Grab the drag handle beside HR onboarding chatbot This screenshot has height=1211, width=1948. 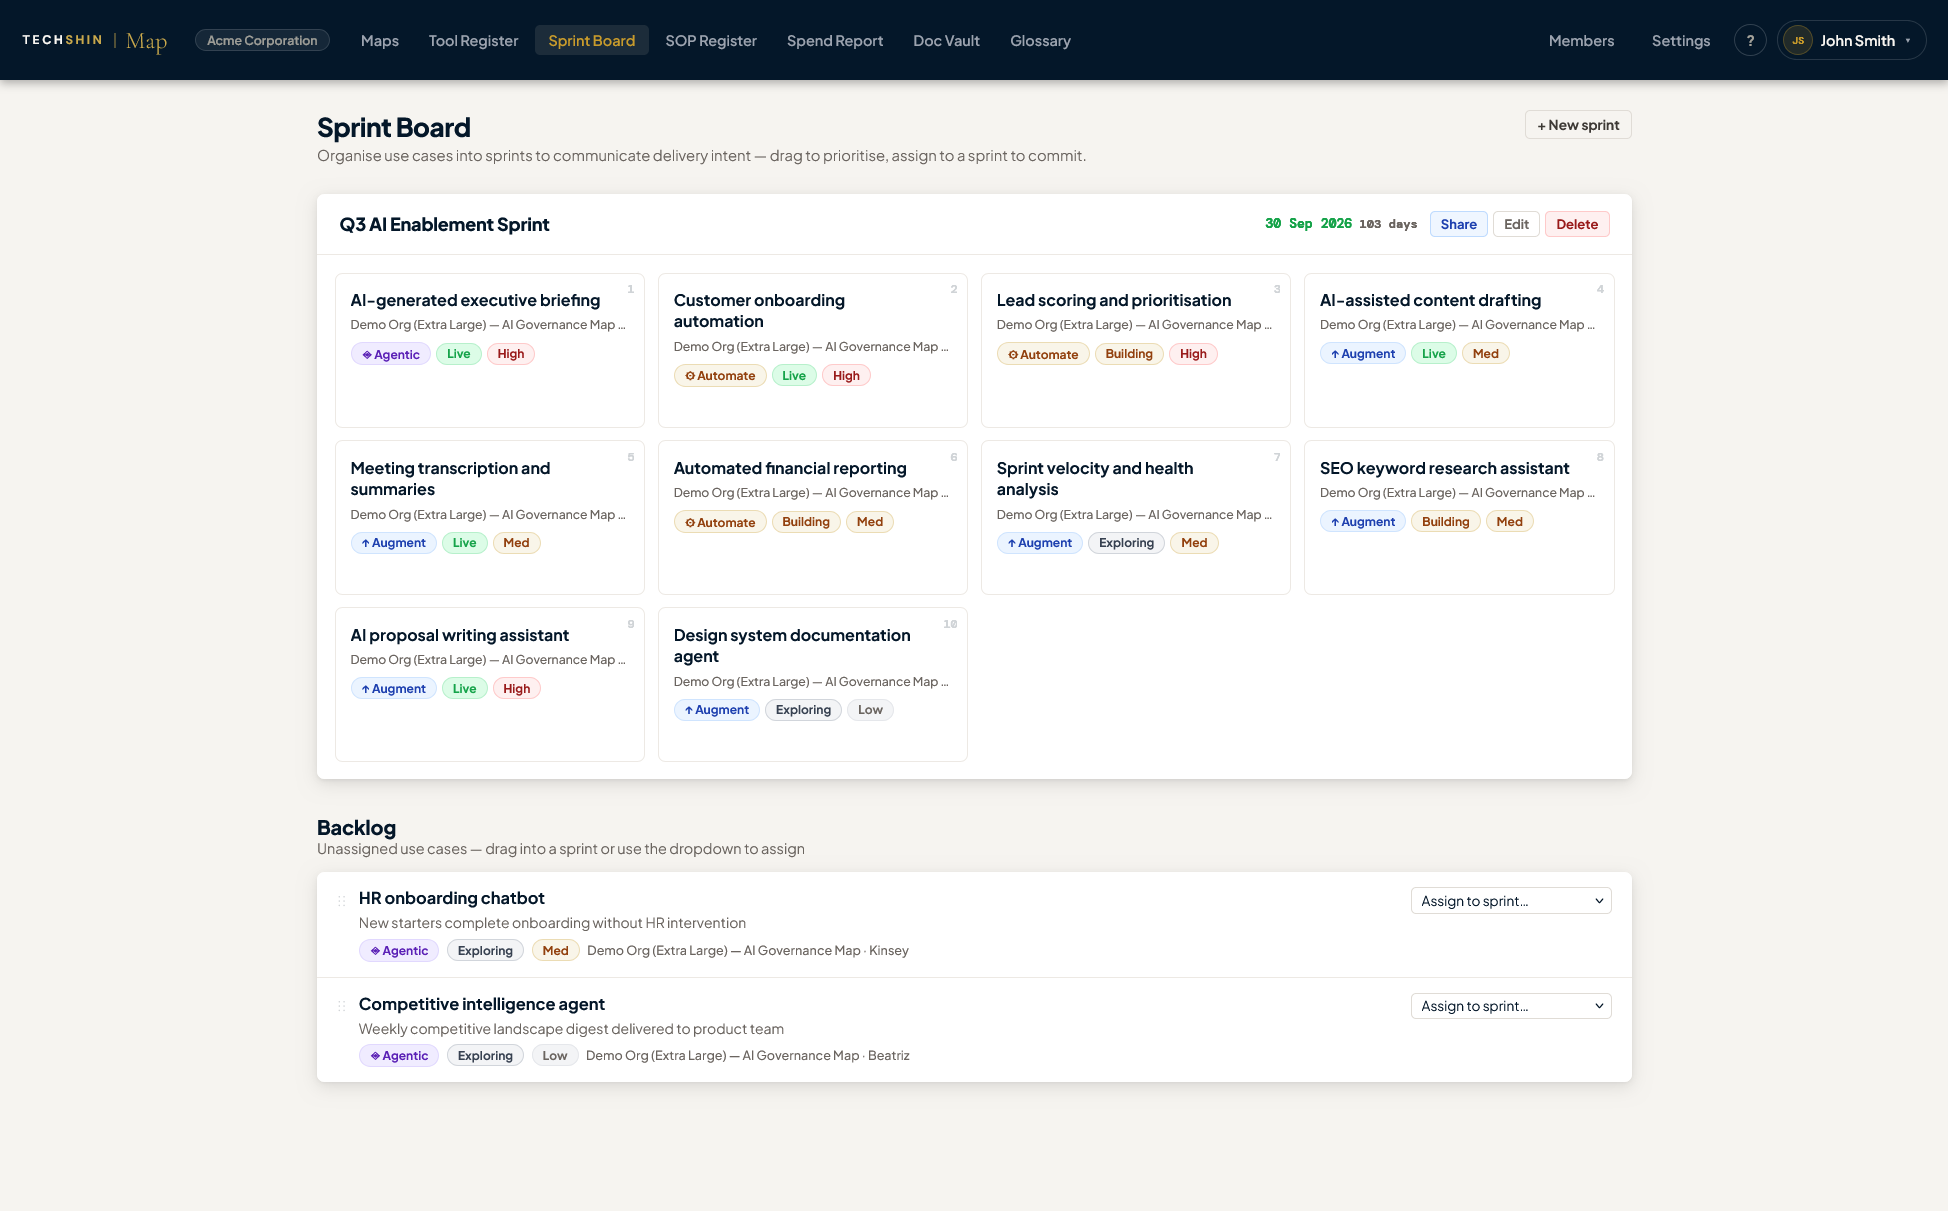(341, 901)
